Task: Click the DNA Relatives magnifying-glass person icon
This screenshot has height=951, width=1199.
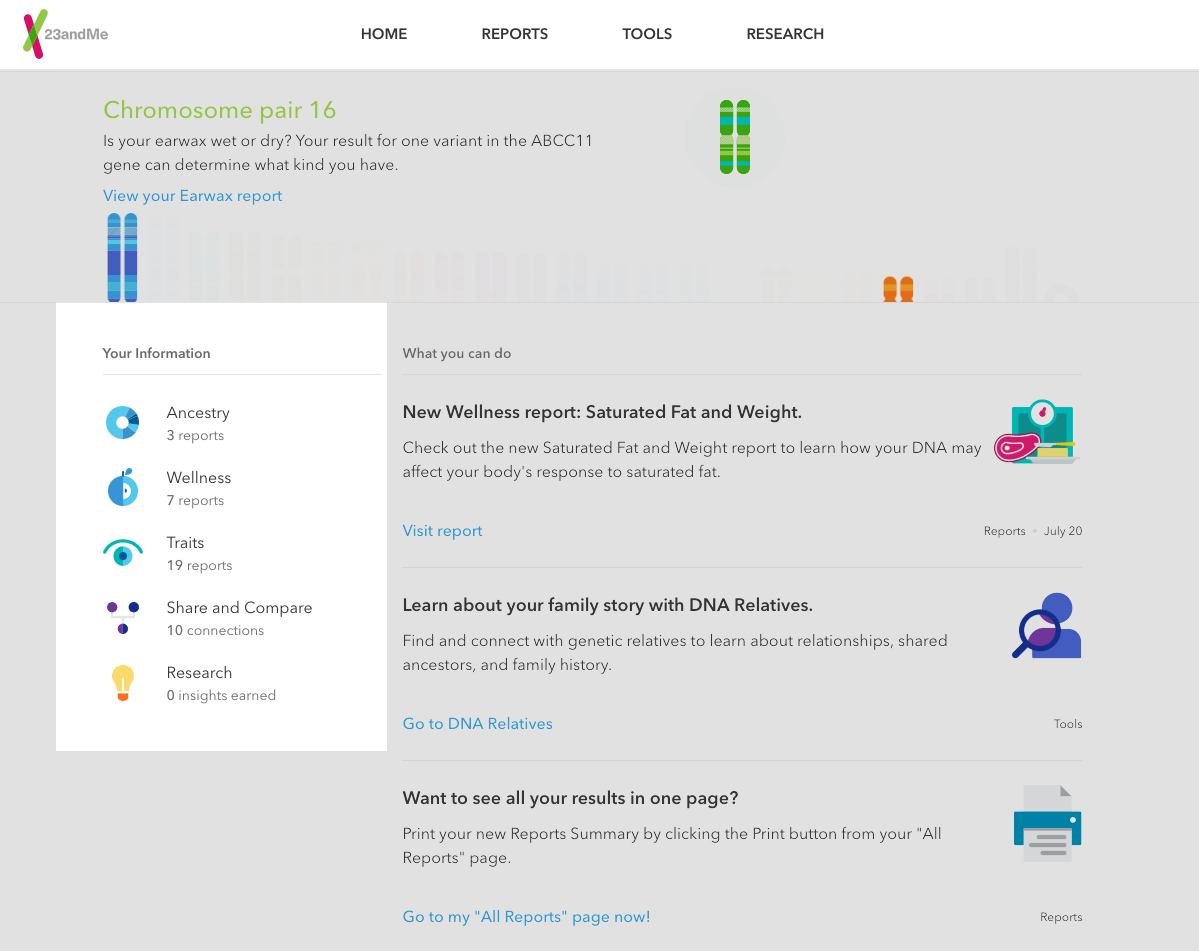Action: click(x=1046, y=625)
